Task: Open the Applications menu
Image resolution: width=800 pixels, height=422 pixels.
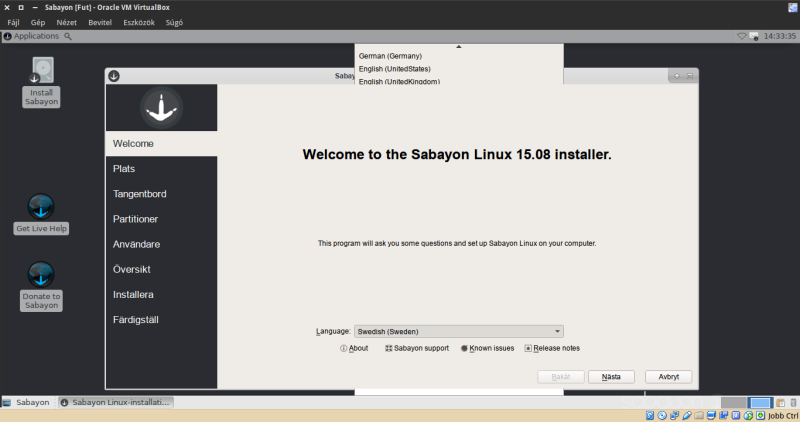Action: coord(31,36)
